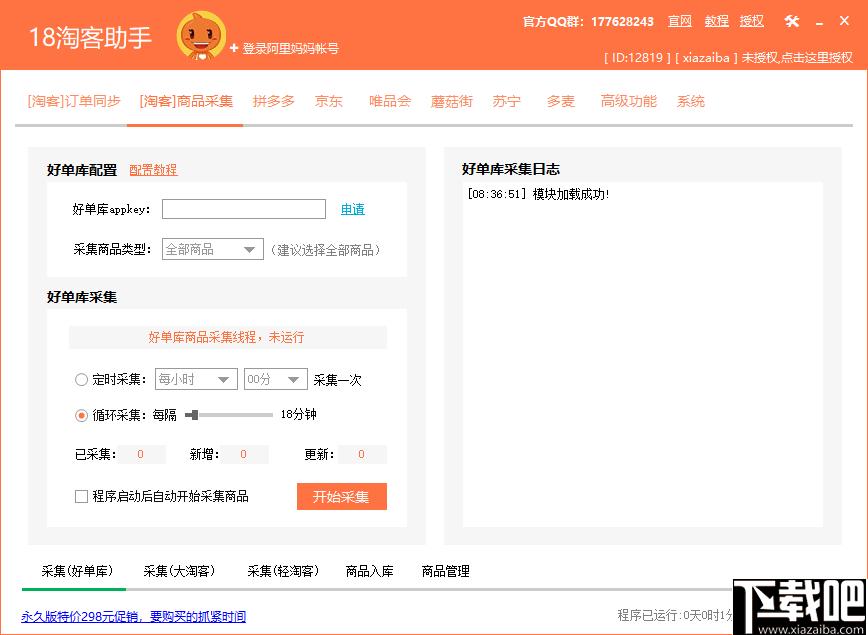Click the 开始采集 button
Viewport: 868px width, 635px height.
coord(342,497)
